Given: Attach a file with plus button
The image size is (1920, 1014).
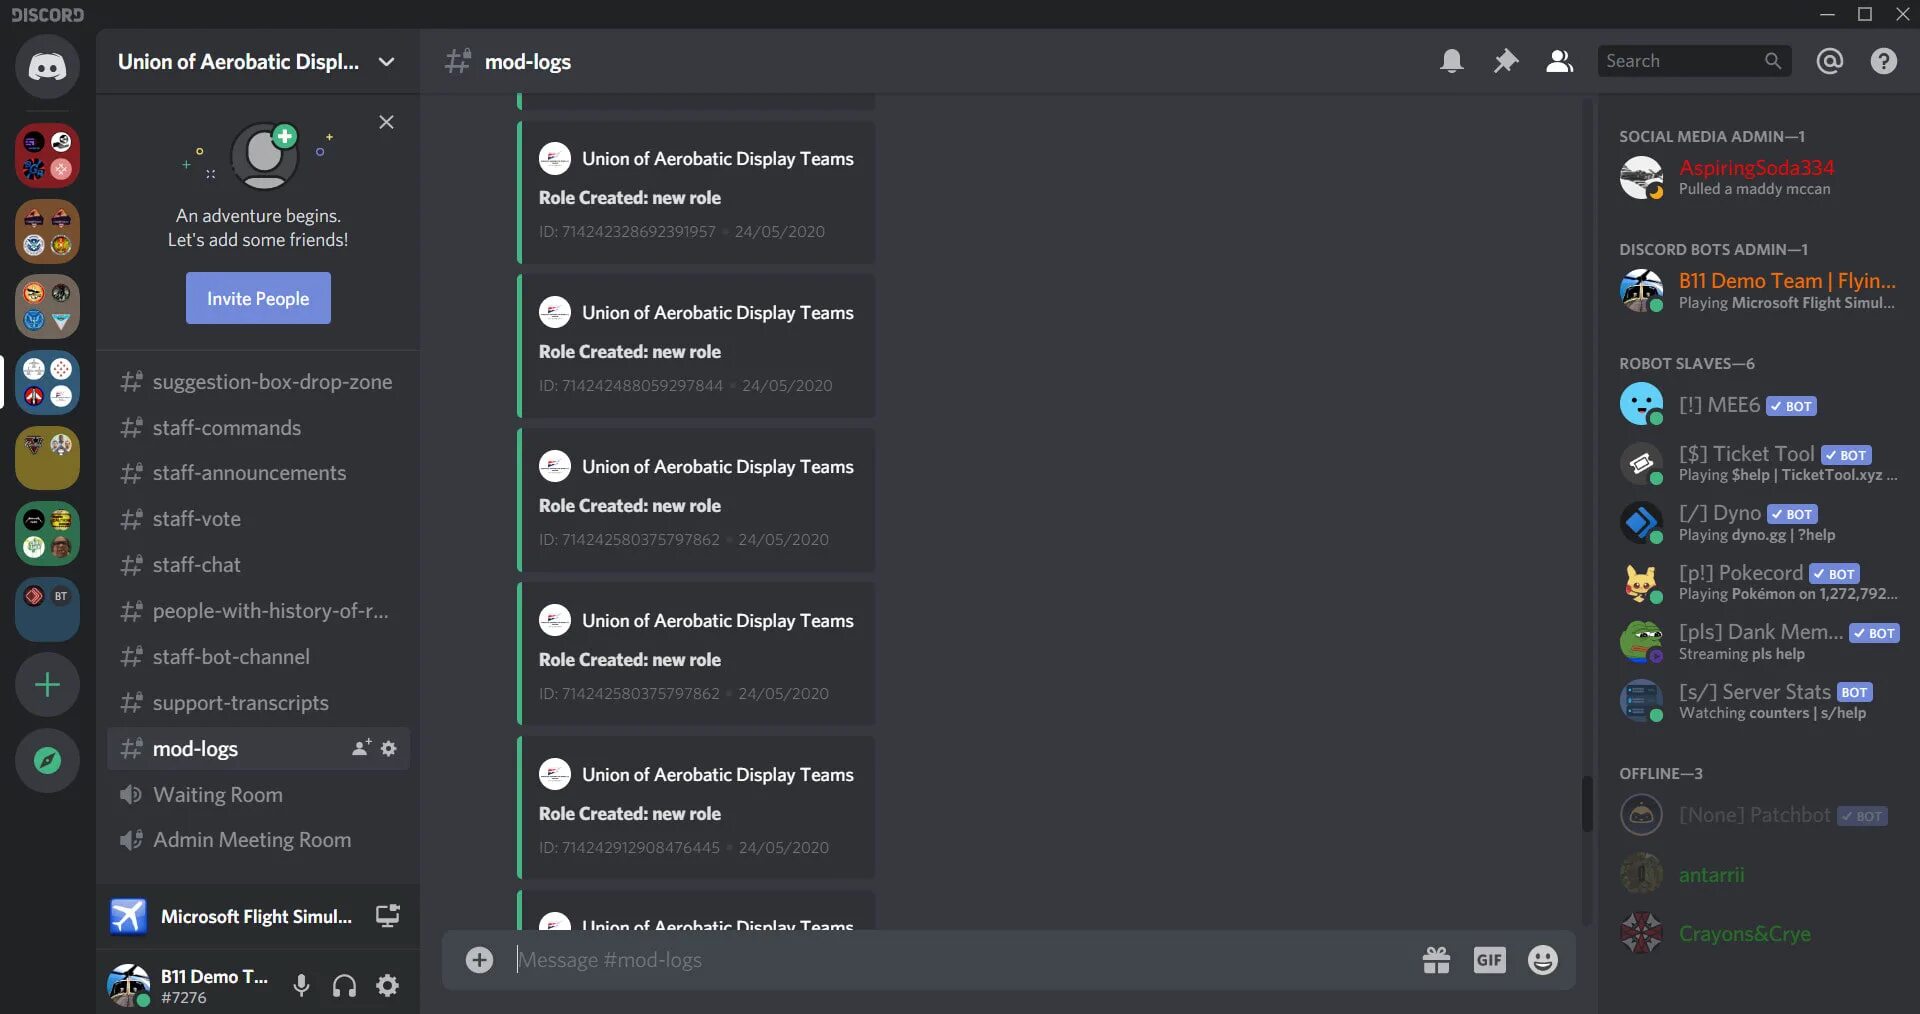Looking at the screenshot, I should [x=479, y=960].
